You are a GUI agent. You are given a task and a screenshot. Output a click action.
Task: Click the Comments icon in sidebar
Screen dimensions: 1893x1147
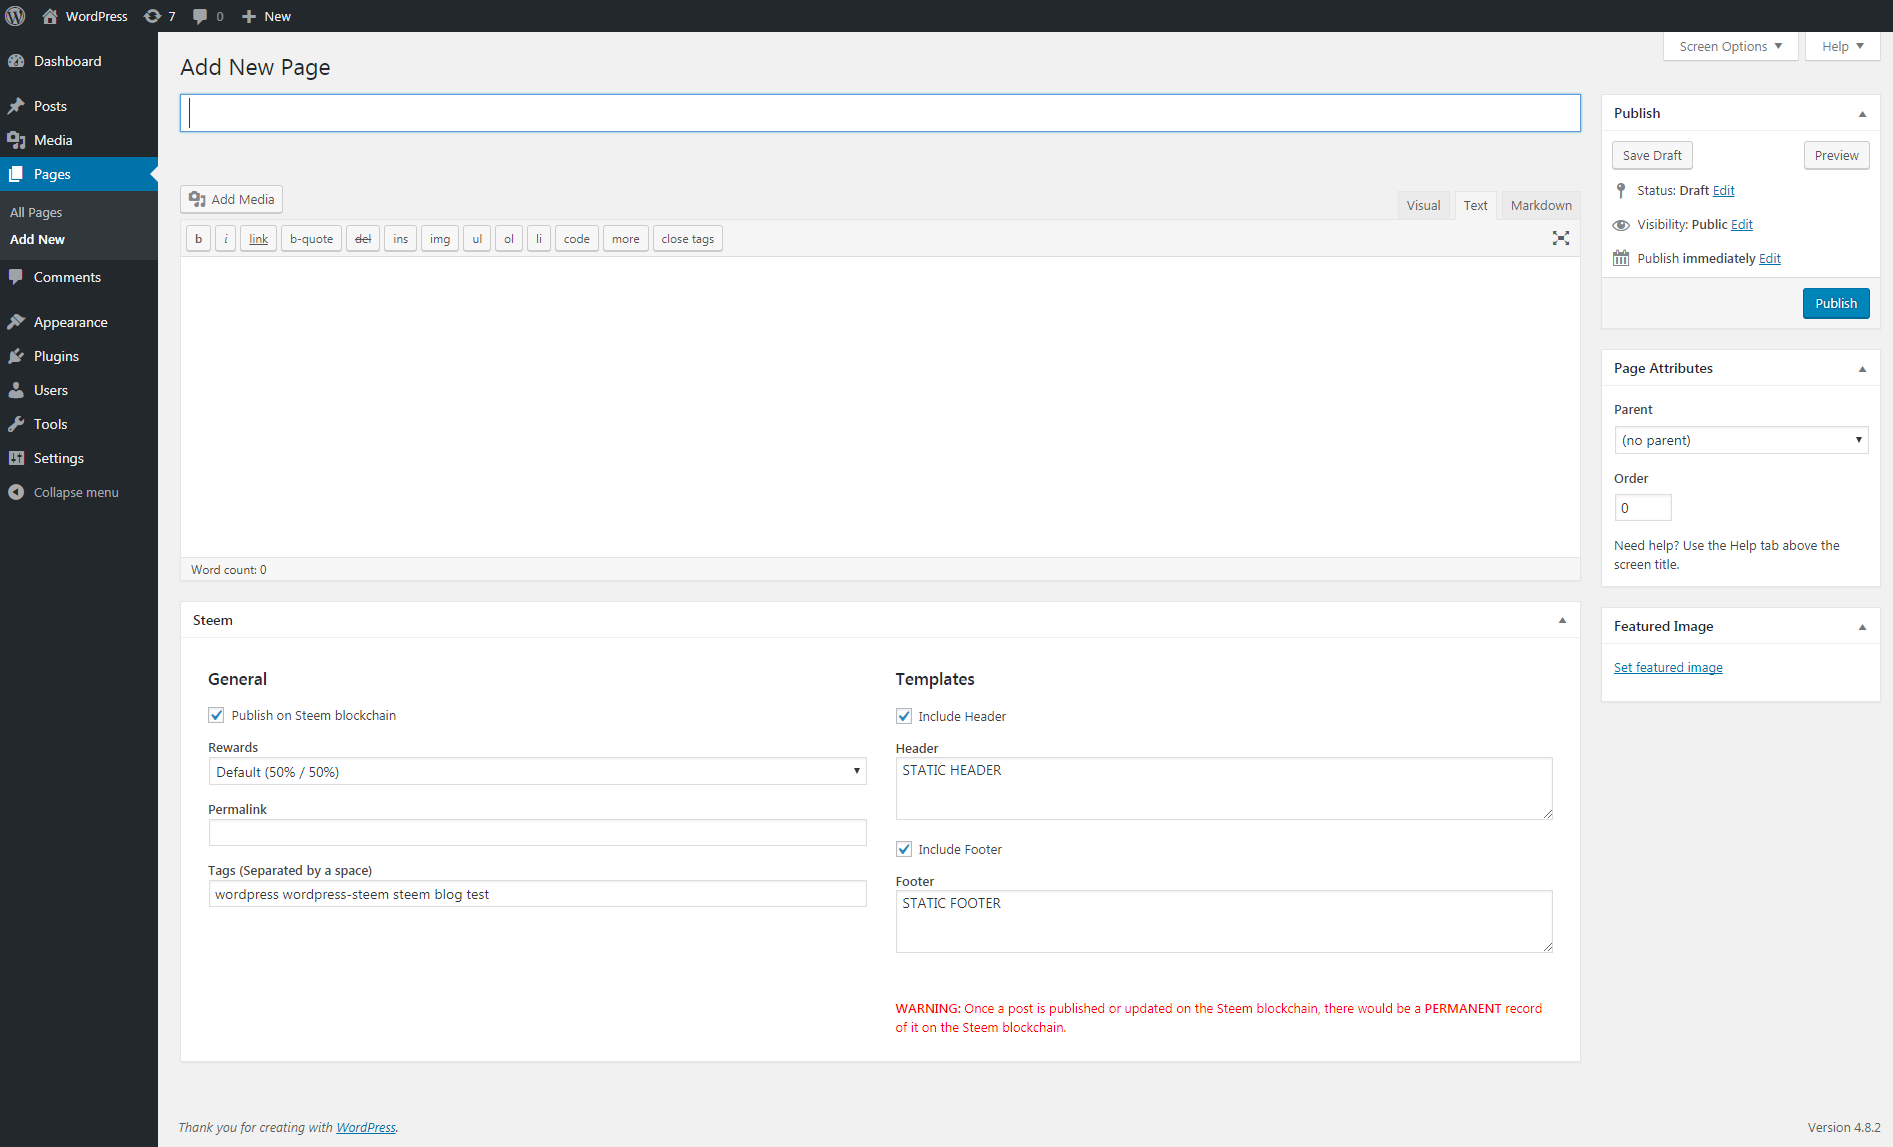click(x=16, y=277)
